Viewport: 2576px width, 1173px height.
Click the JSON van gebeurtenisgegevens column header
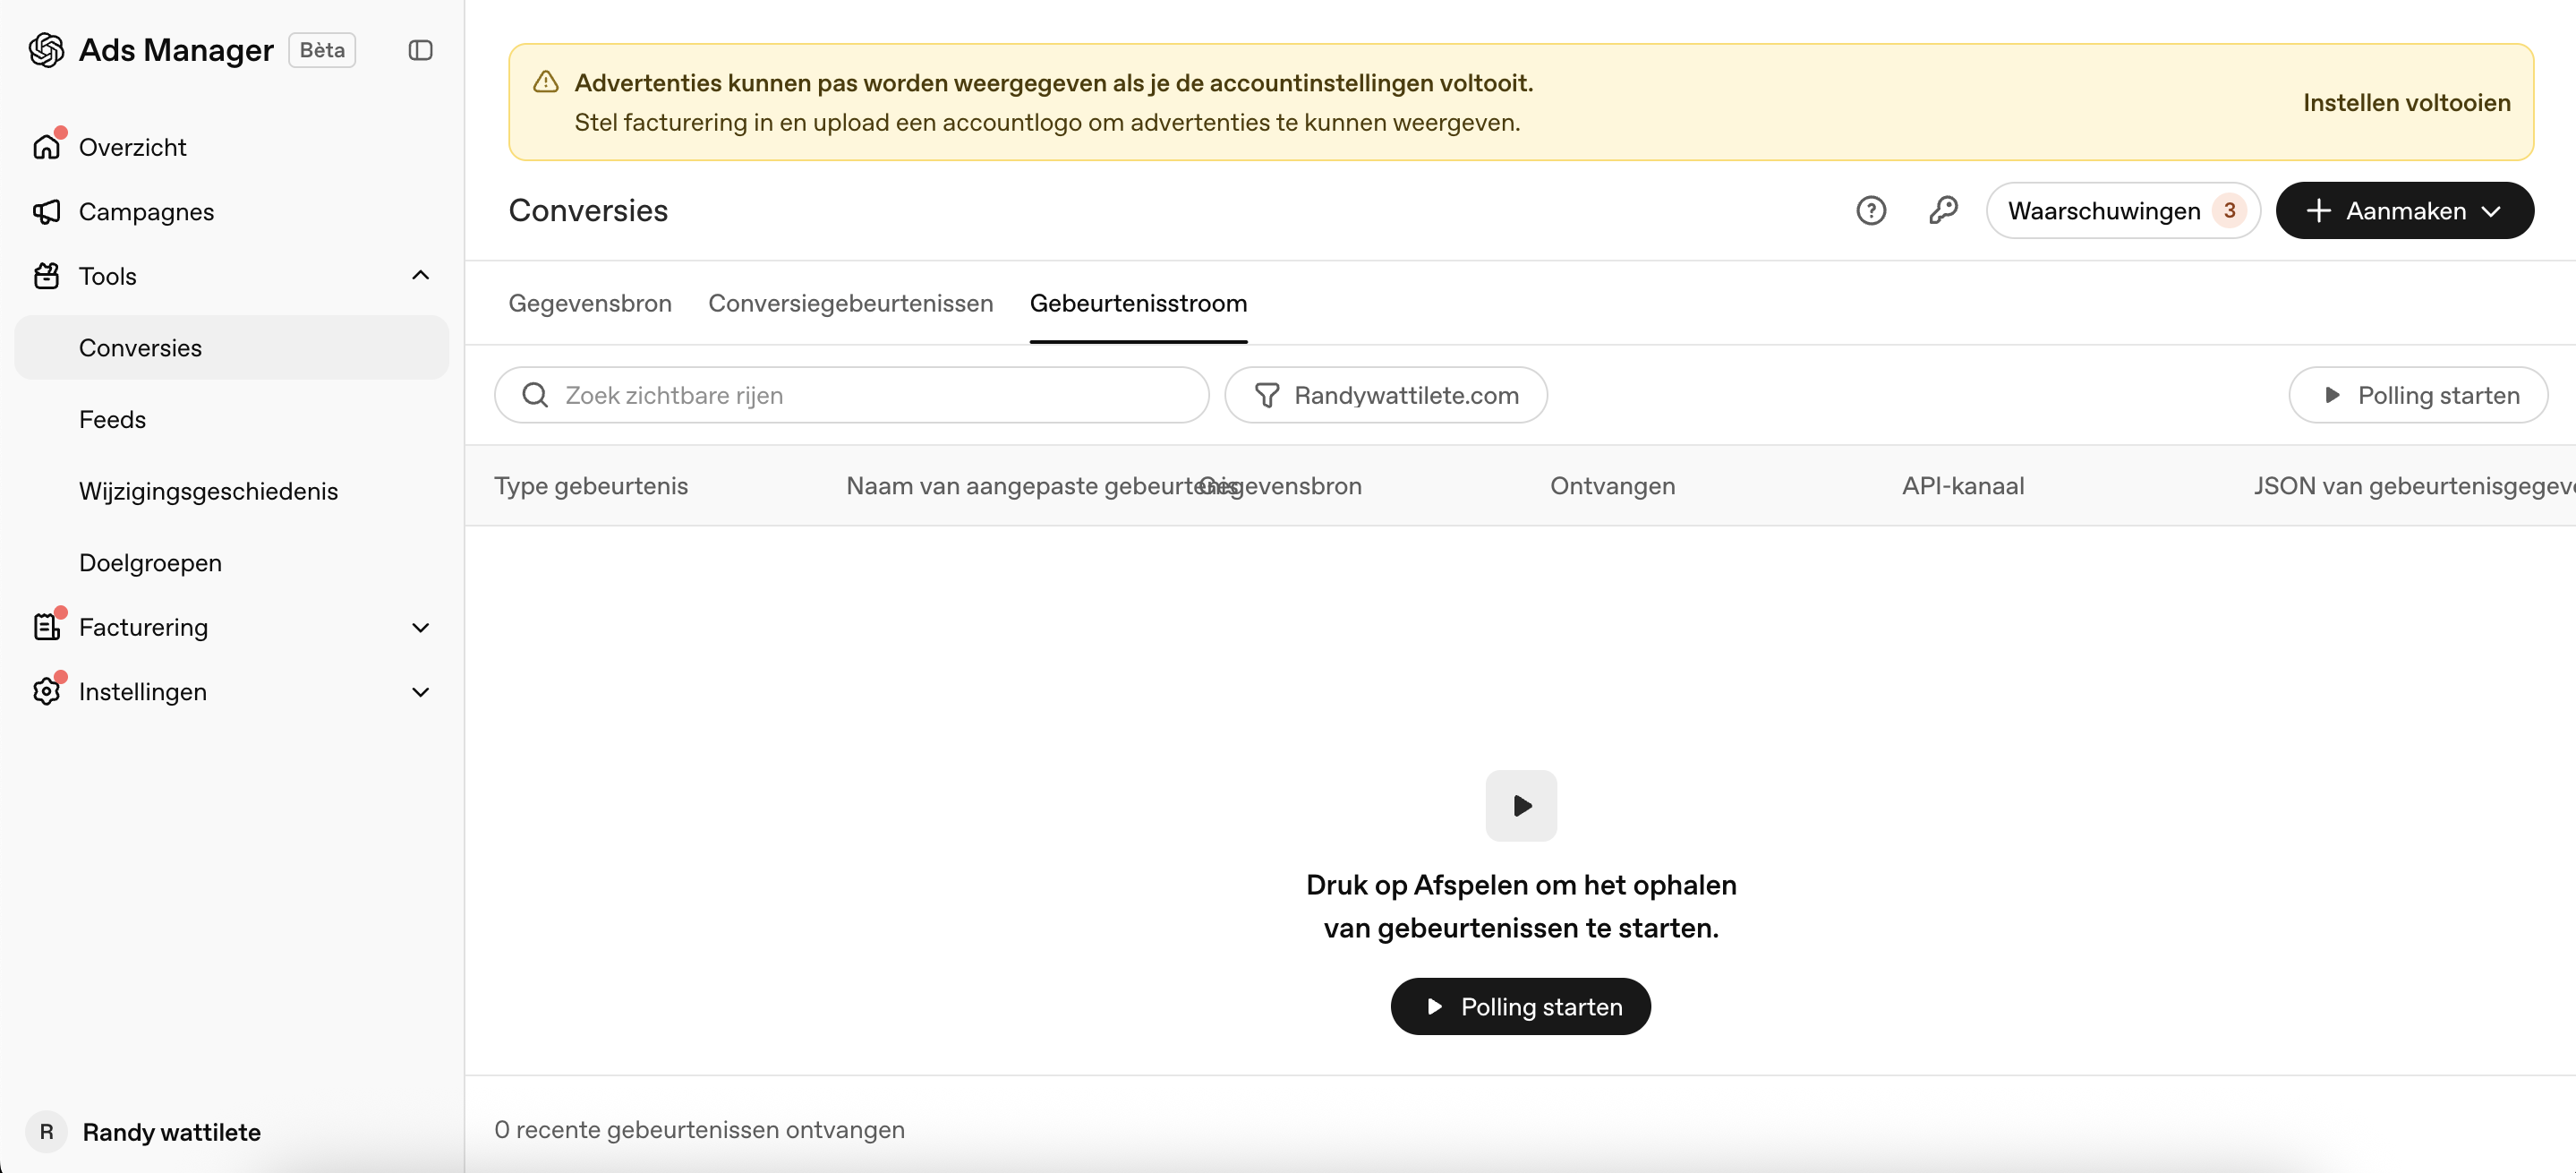2414,486
